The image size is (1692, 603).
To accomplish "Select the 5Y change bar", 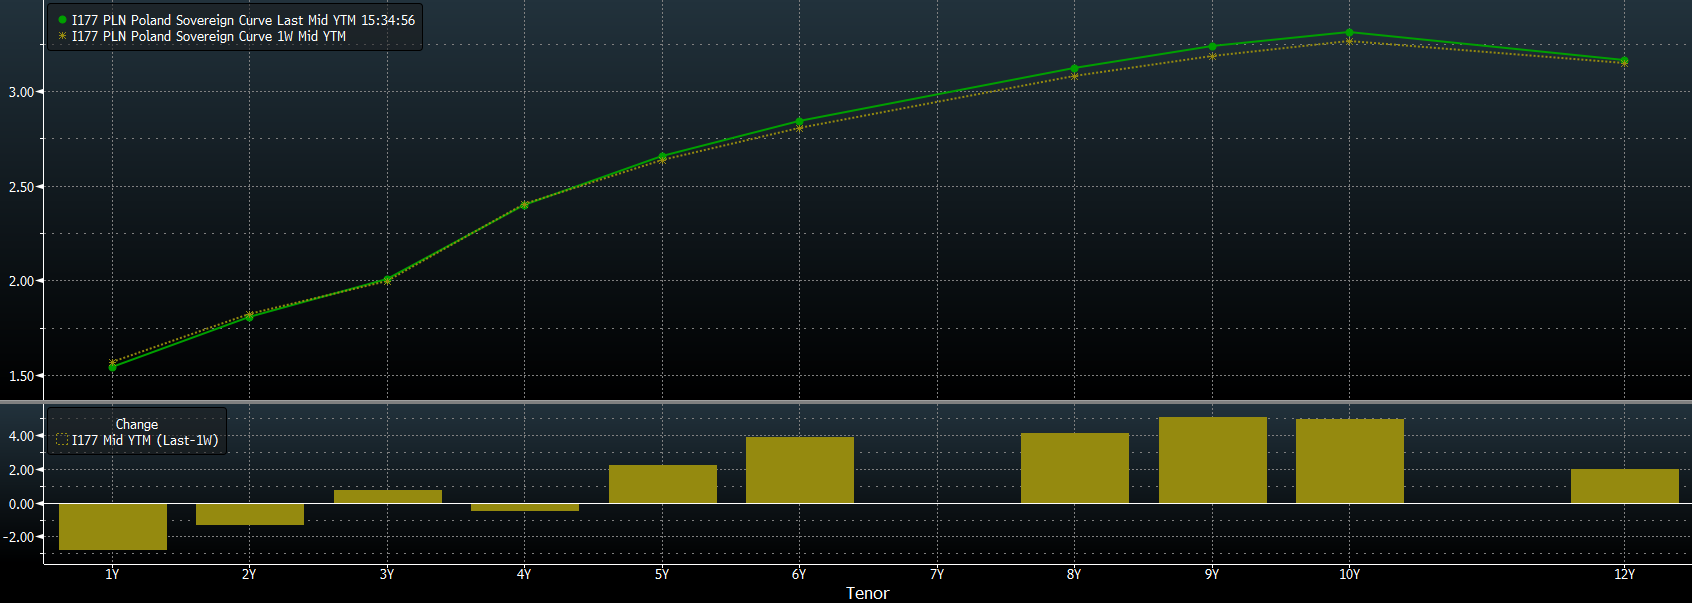I will tap(662, 484).
